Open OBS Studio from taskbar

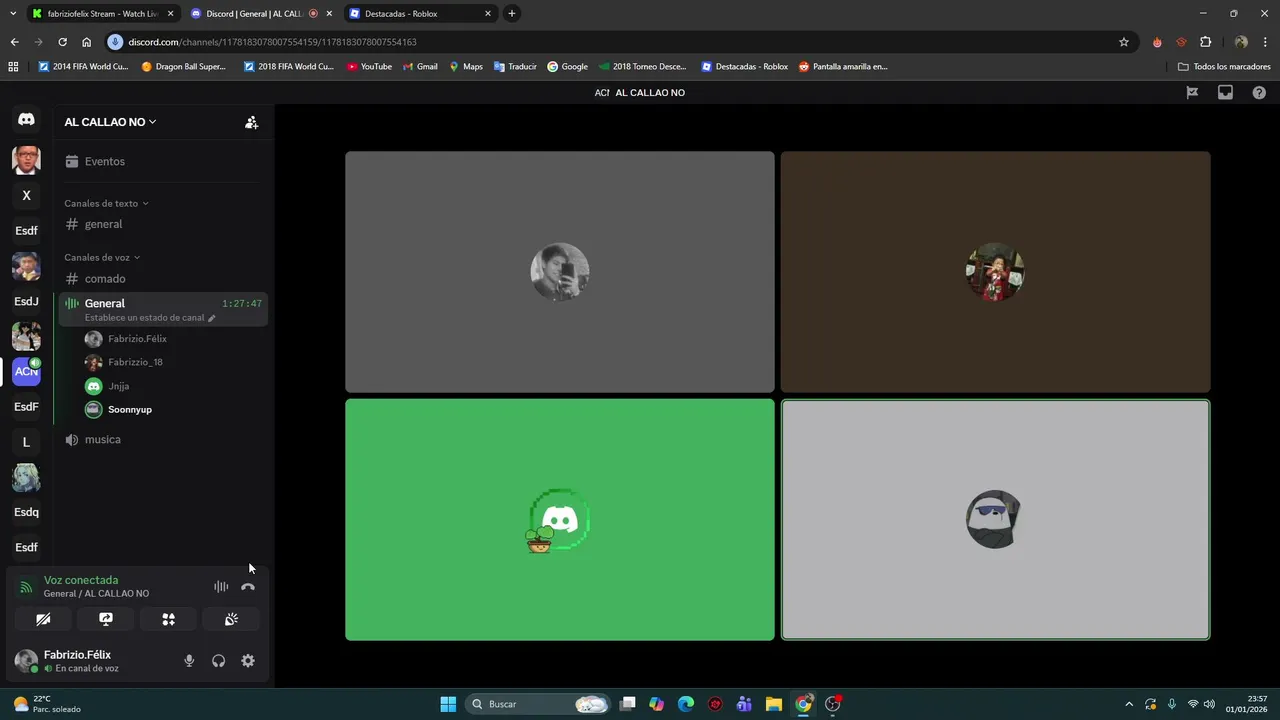pos(833,704)
